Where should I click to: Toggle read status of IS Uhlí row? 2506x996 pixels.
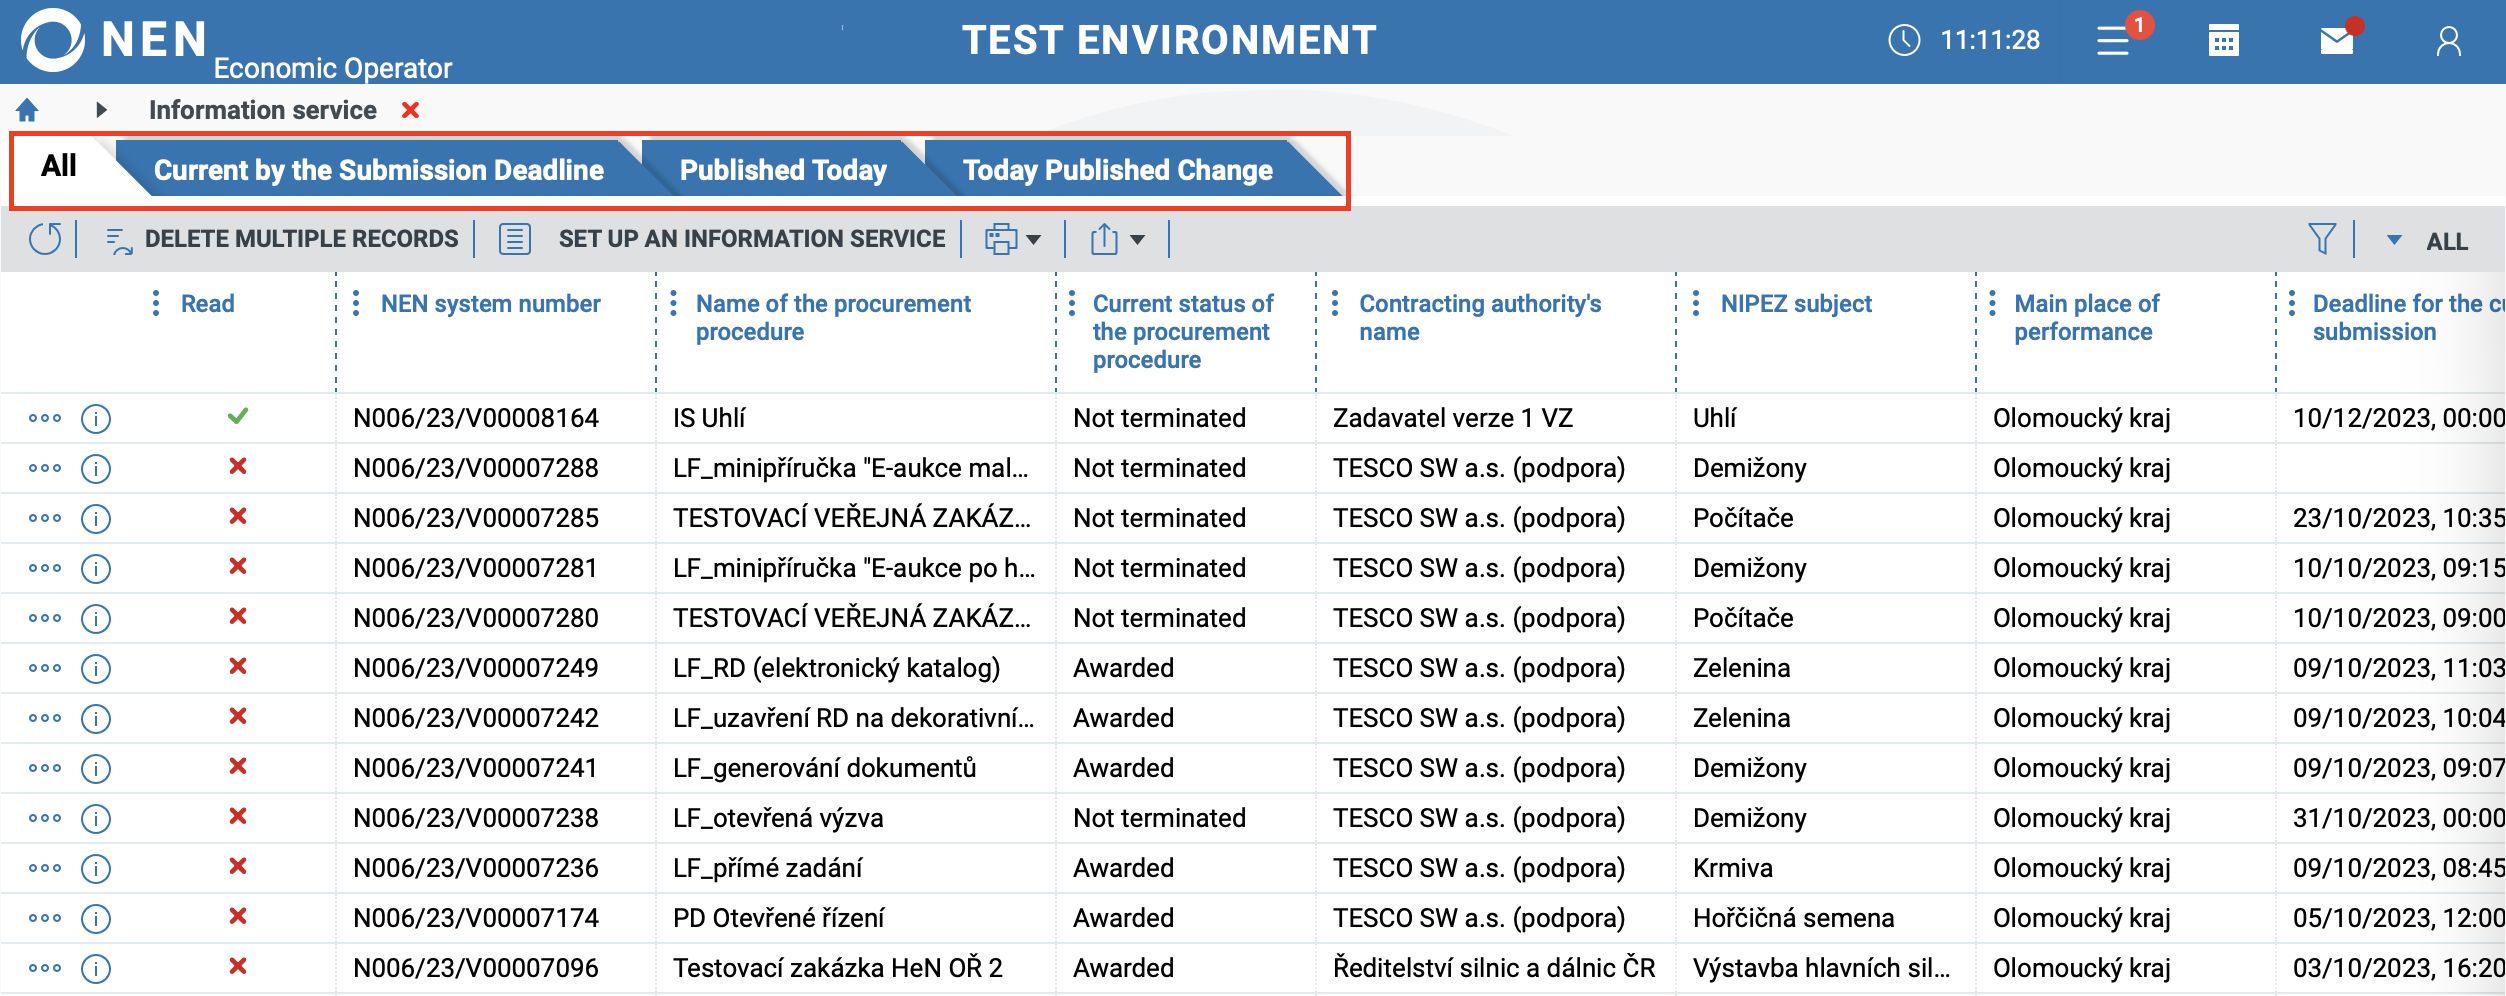point(237,416)
